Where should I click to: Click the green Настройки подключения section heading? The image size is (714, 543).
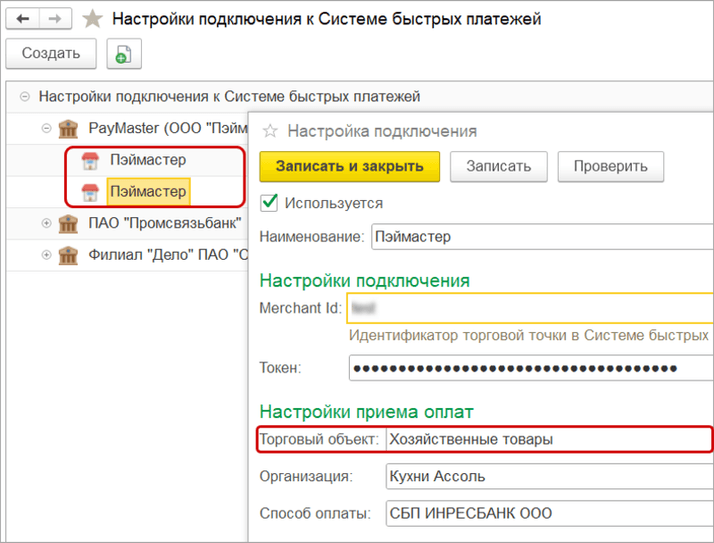click(364, 281)
